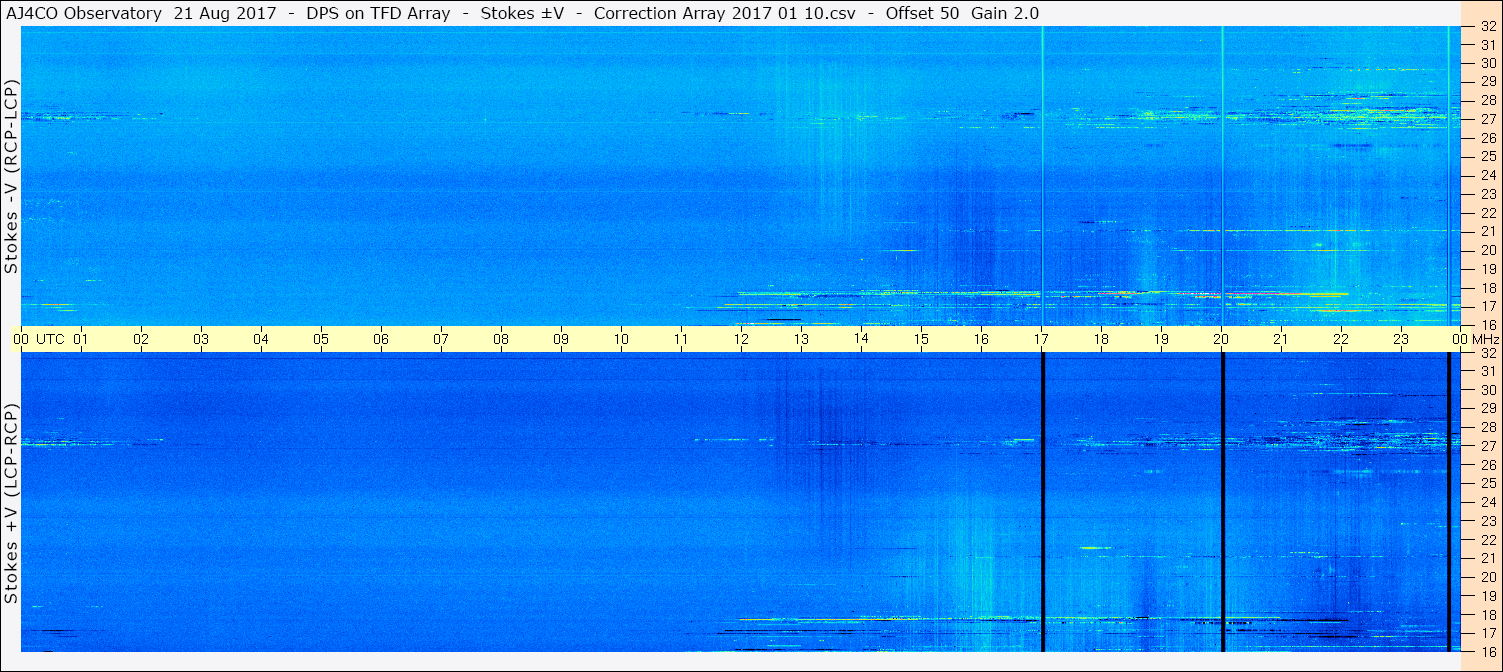Choose the 17 hour tick label
Image resolution: width=1503 pixels, height=672 pixels.
(1041, 340)
